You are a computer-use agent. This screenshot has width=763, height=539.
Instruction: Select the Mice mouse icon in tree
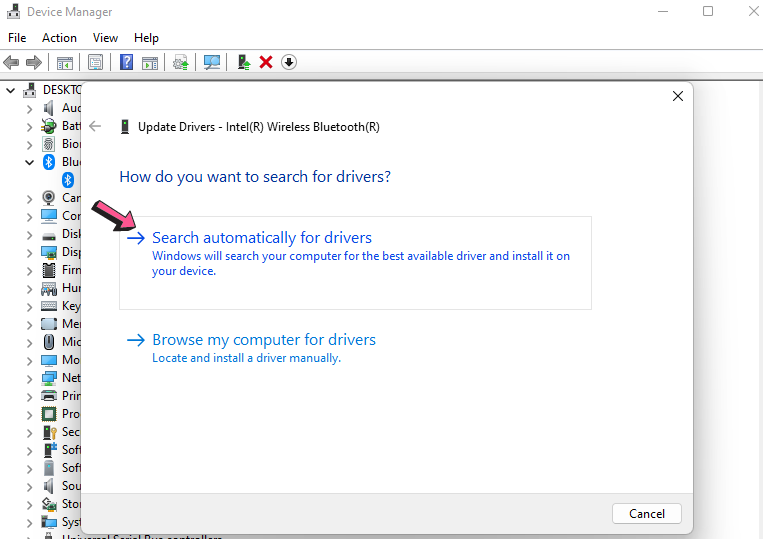pyautogui.click(x=49, y=342)
